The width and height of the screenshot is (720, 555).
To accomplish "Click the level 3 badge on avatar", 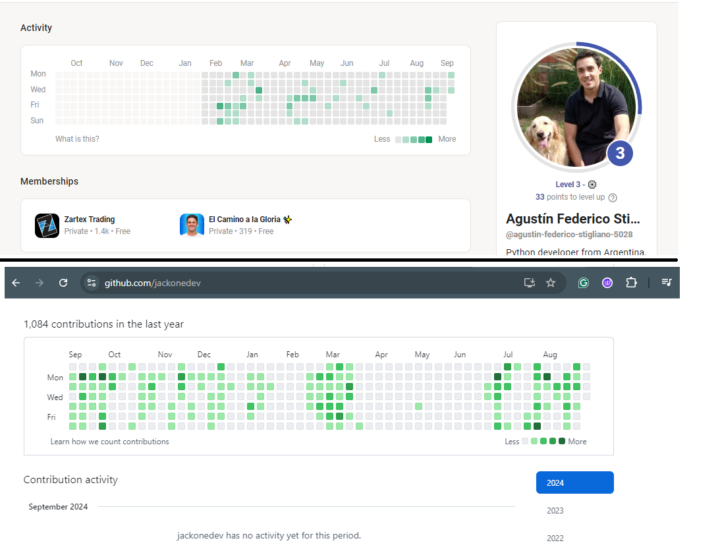I will [620, 153].
